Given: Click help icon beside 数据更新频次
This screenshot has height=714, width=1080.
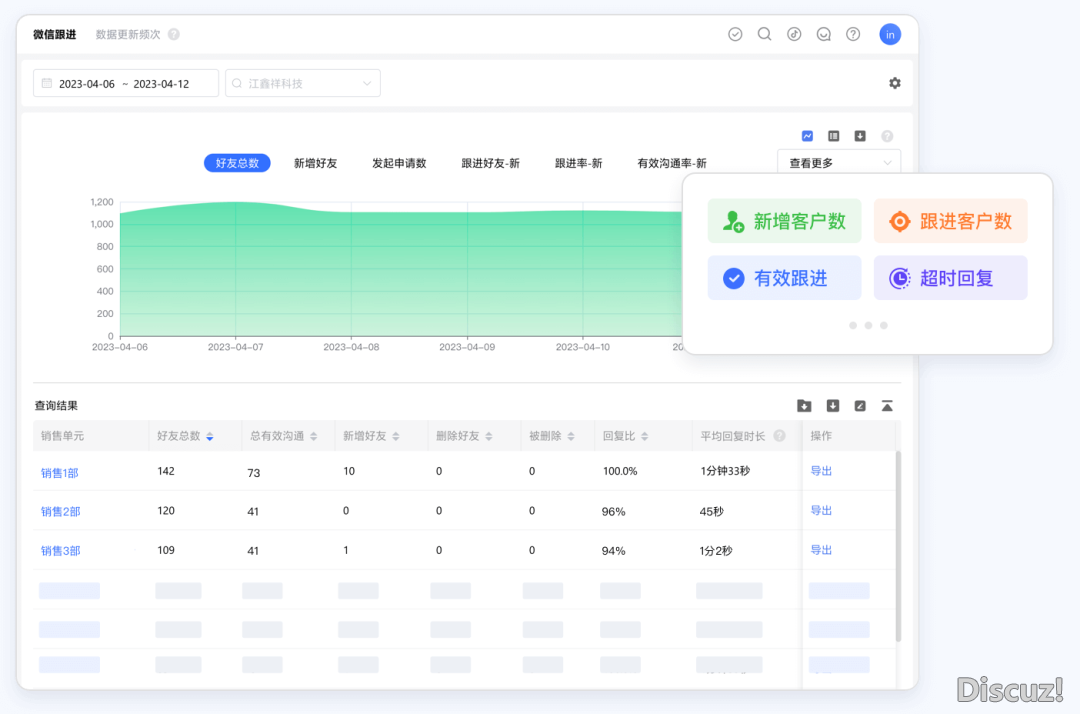Looking at the screenshot, I should [174, 34].
